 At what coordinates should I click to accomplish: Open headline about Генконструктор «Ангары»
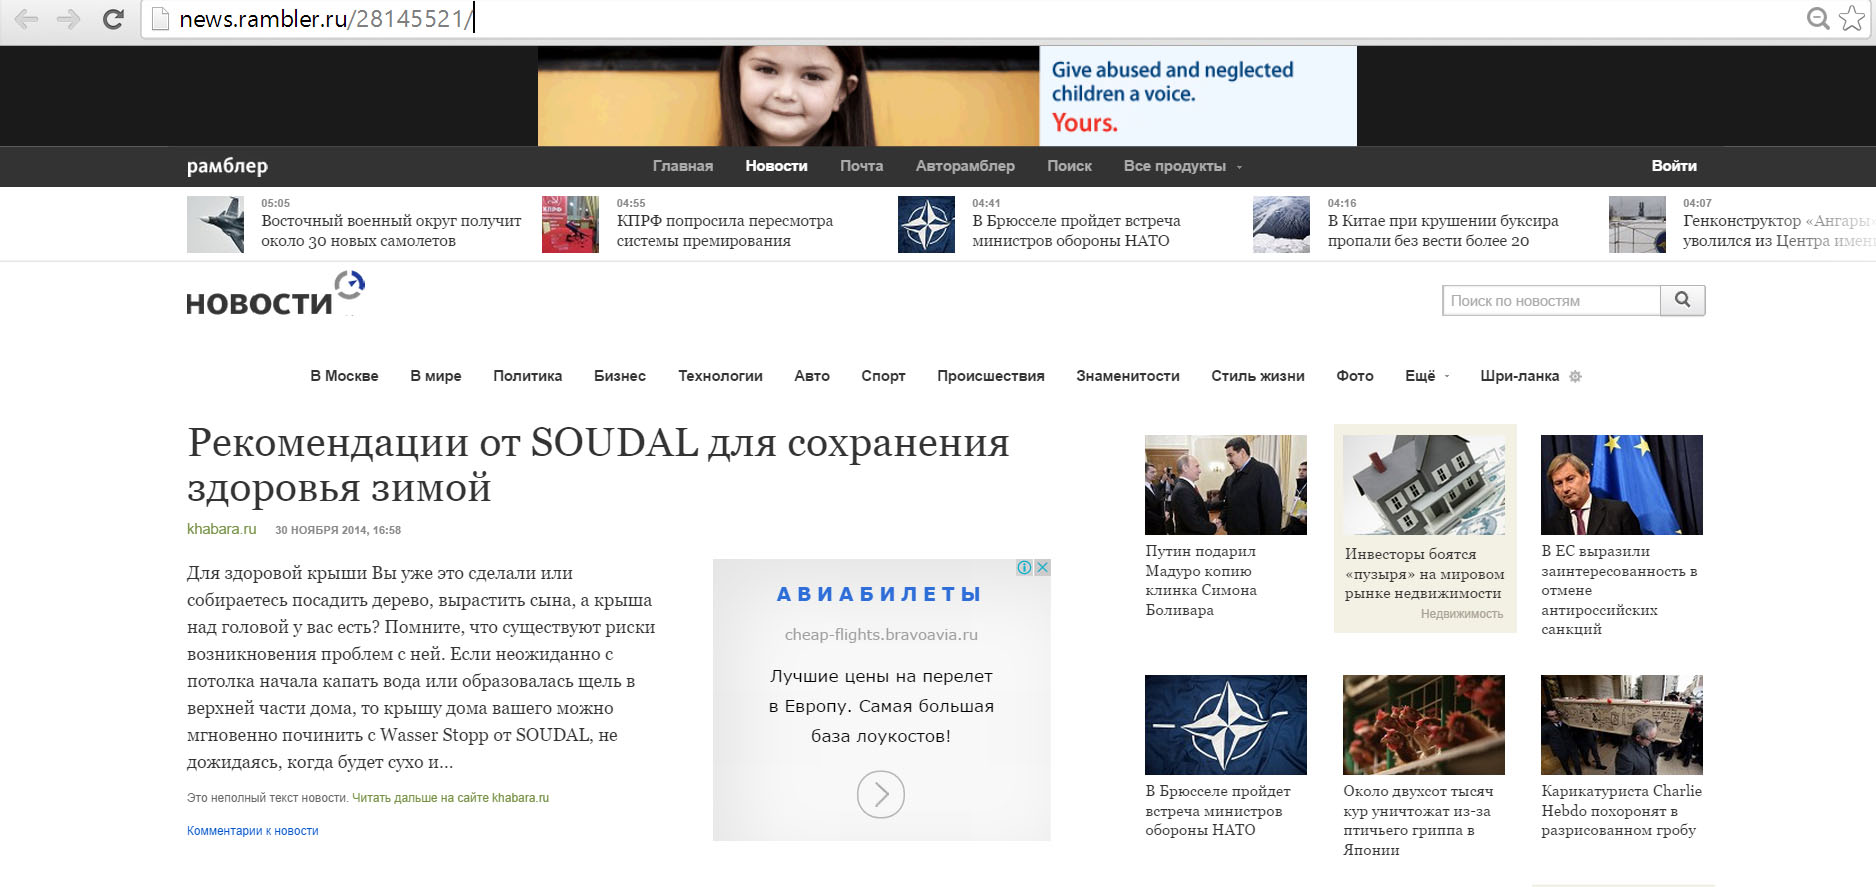click(1779, 231)
